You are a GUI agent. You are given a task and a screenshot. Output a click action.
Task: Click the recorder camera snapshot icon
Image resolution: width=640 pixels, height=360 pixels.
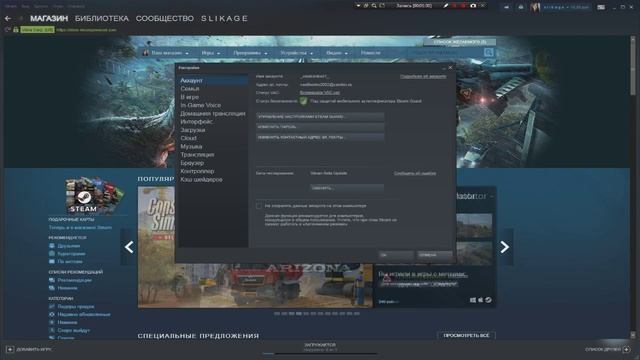click(473, 6)
